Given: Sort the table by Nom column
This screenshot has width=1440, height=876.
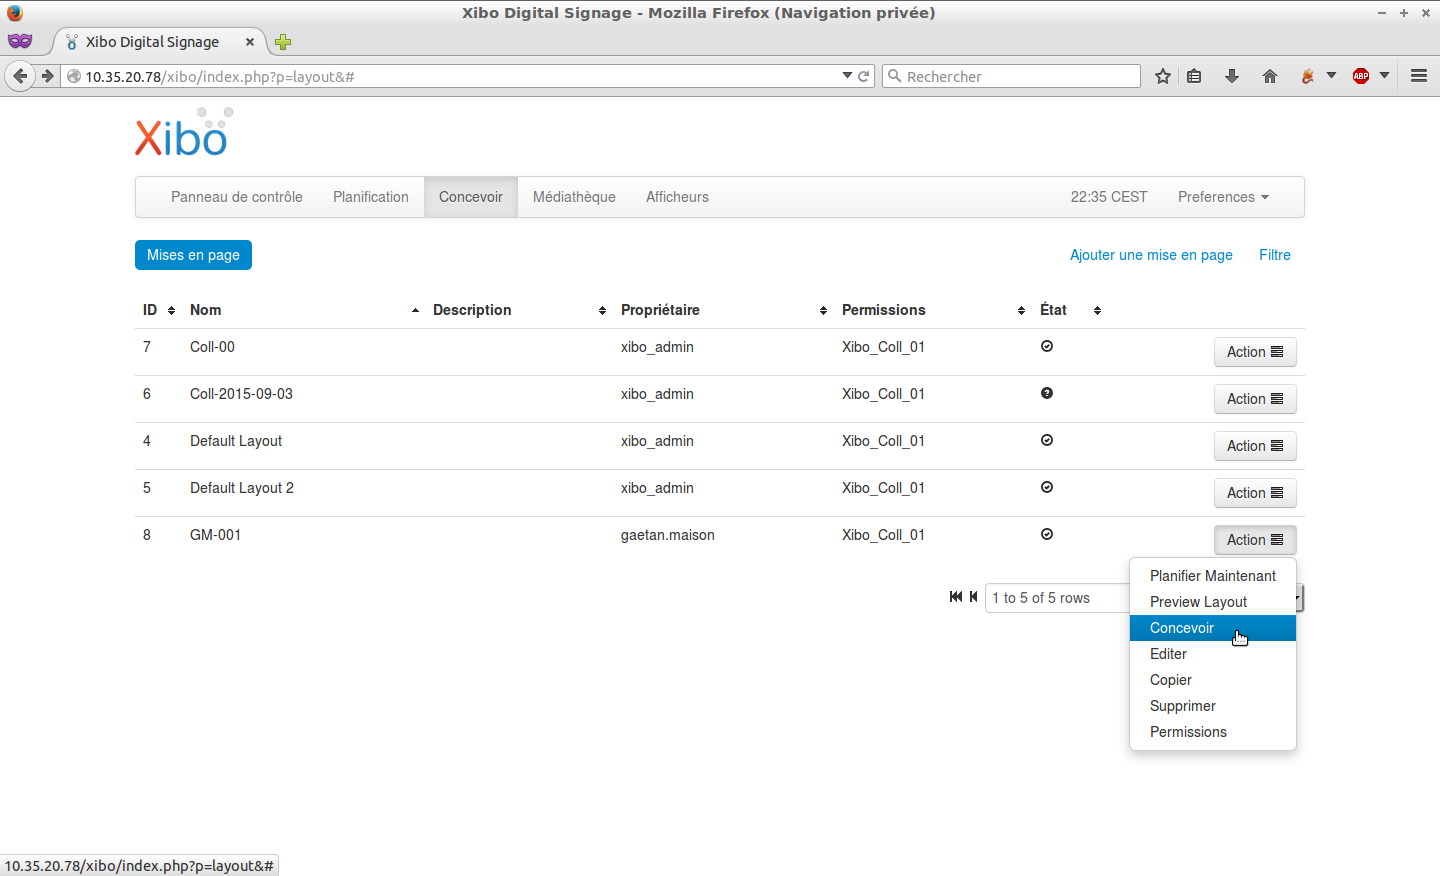Looking at the screenshot, I should [x=206, y=310].
